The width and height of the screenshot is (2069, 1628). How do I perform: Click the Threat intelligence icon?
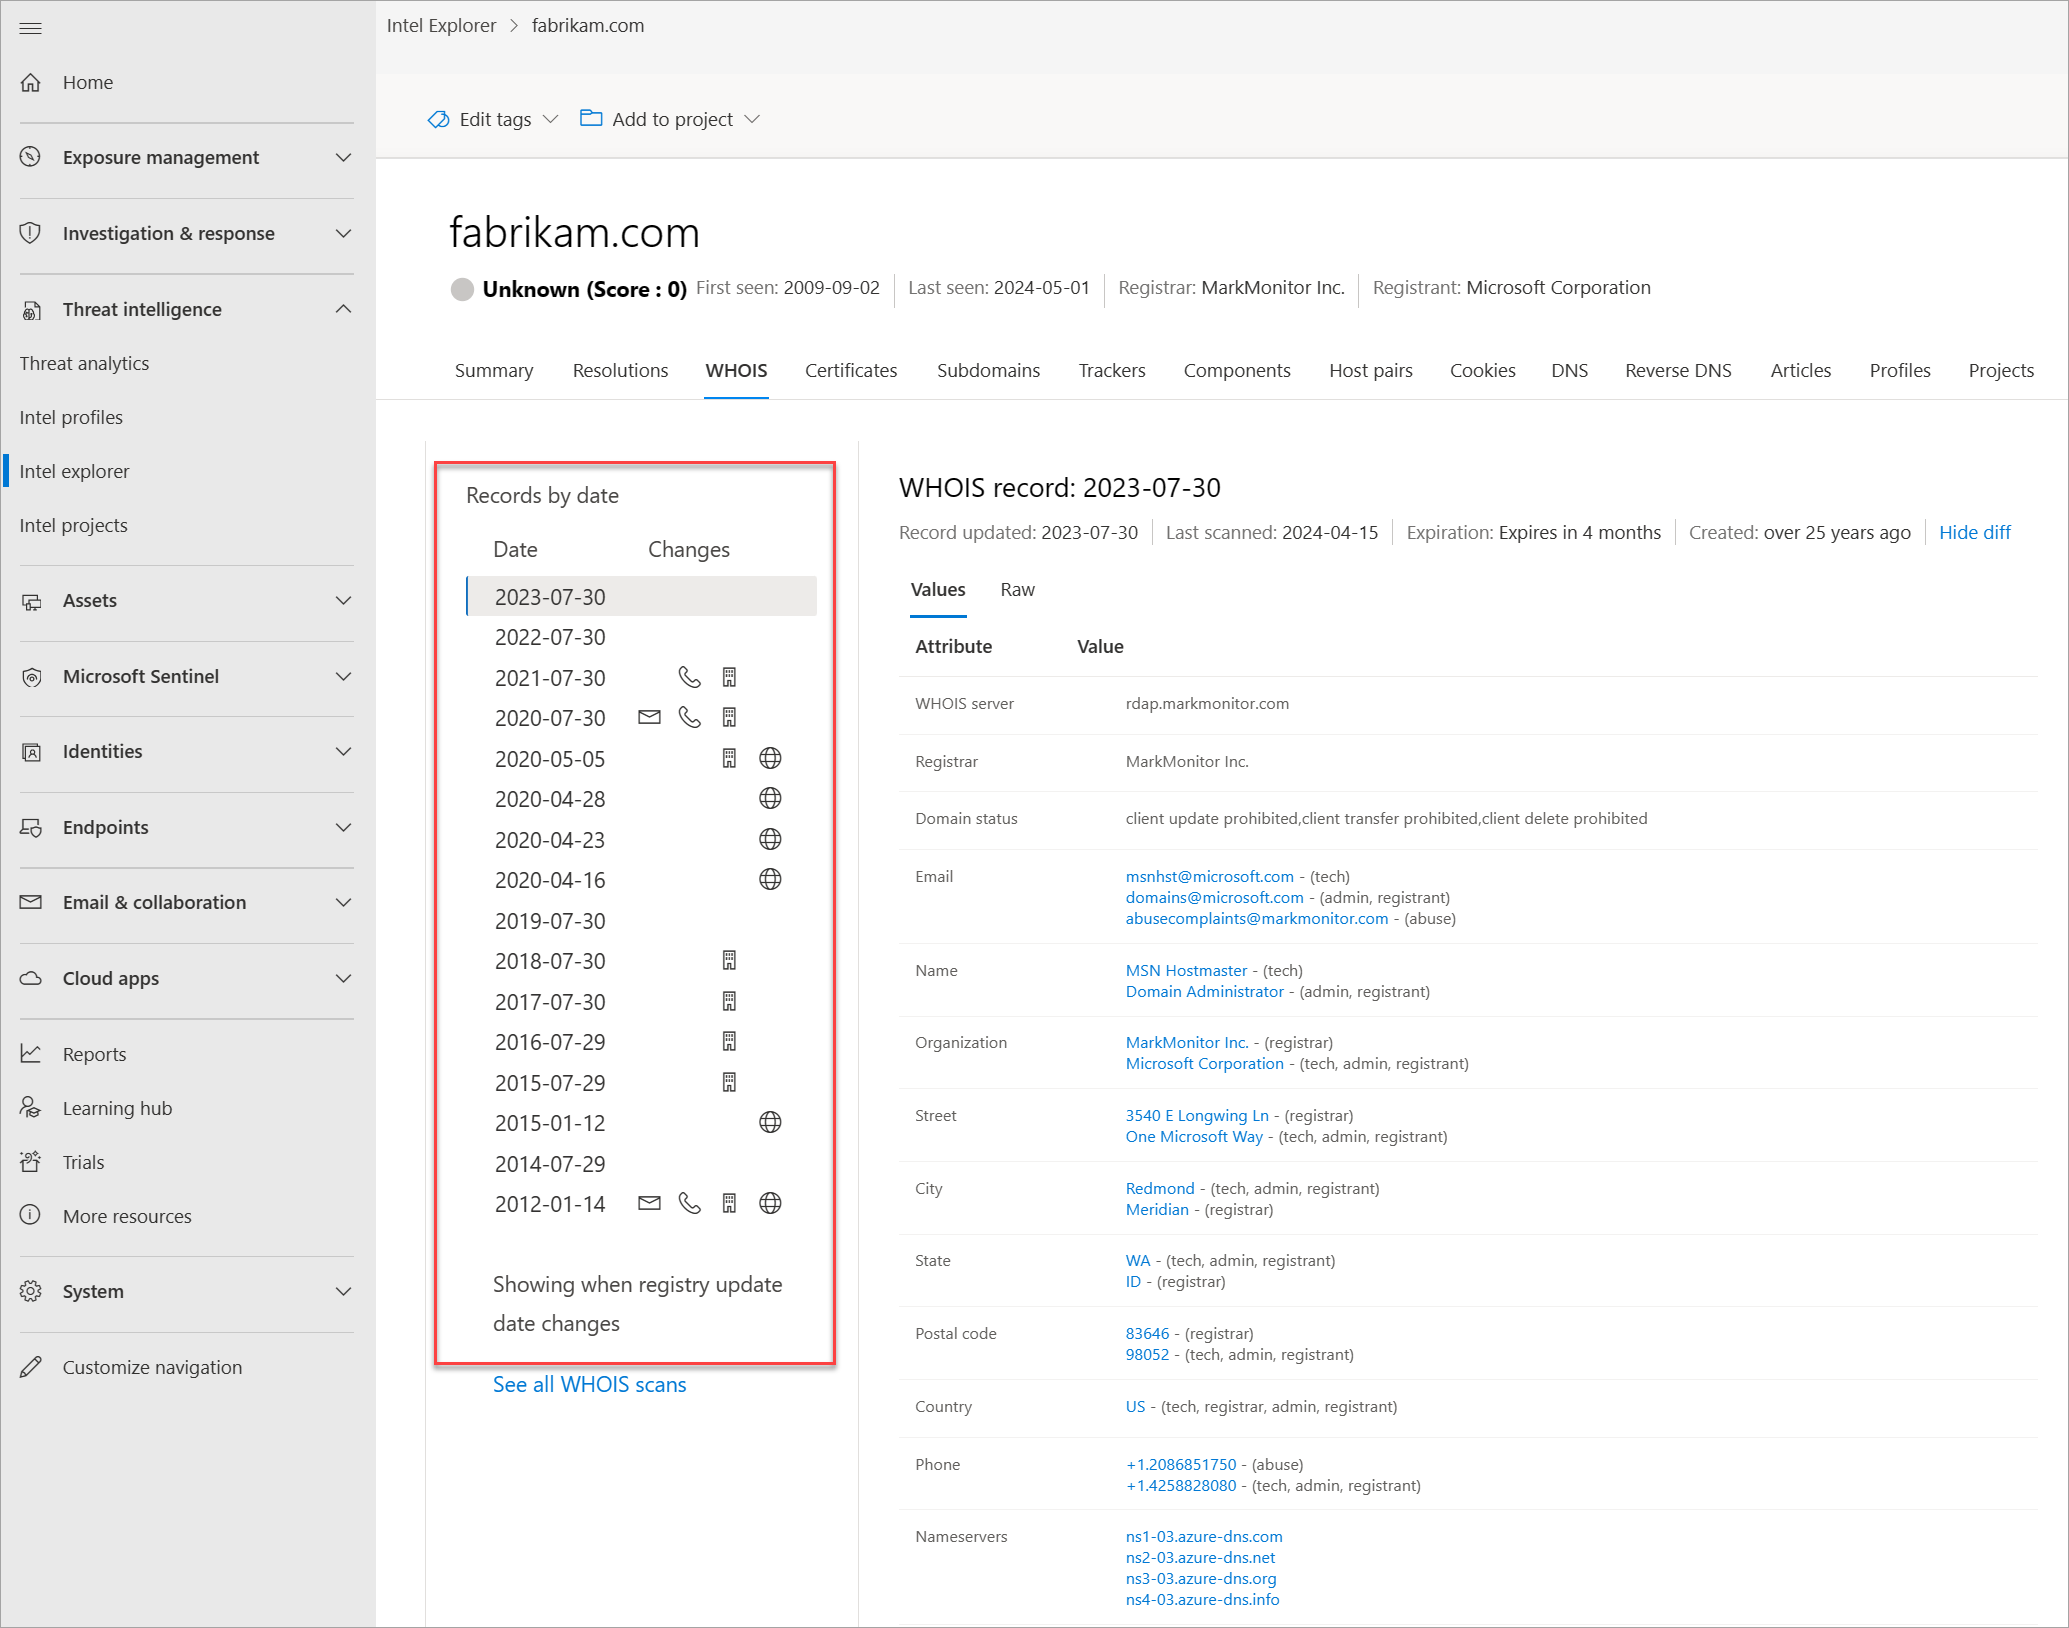point(31,309)
